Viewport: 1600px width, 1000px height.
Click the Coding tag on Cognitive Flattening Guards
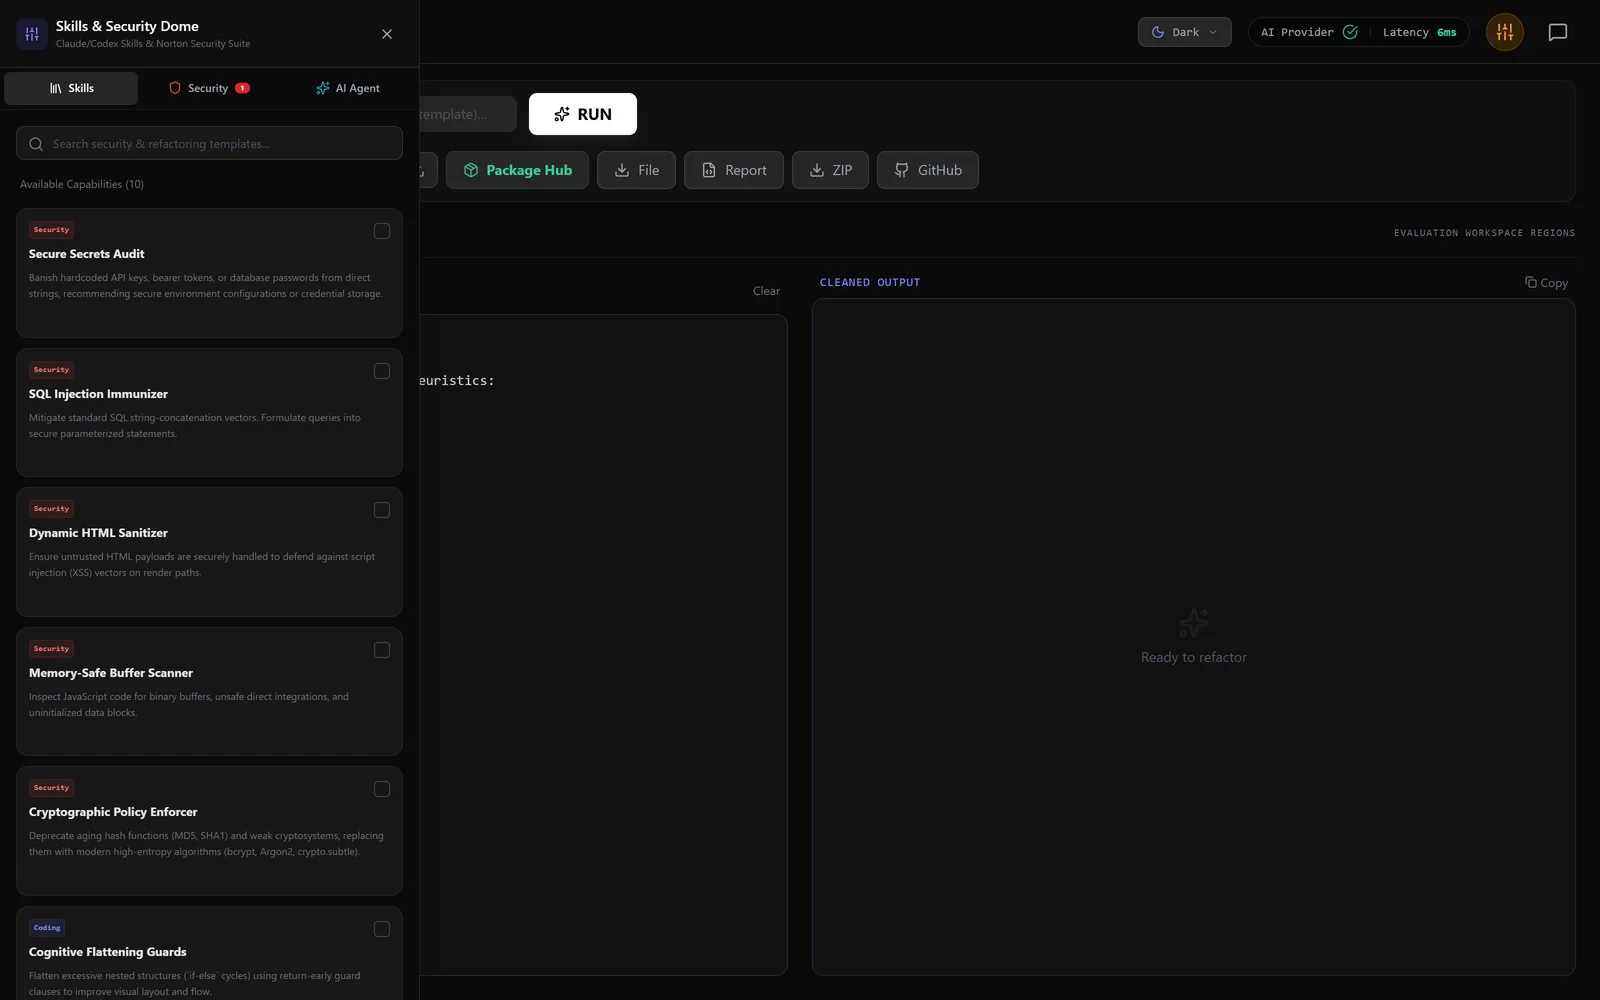point(47,928)
